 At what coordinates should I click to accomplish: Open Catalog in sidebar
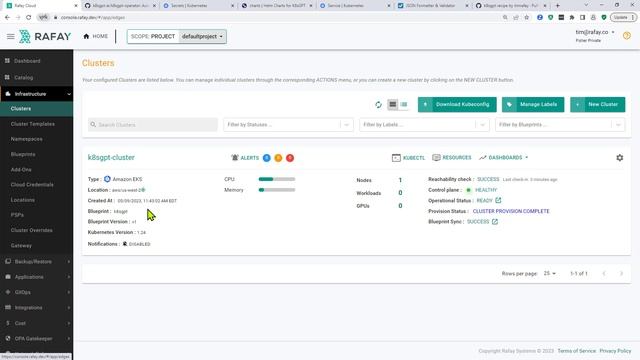coord(24,78)
